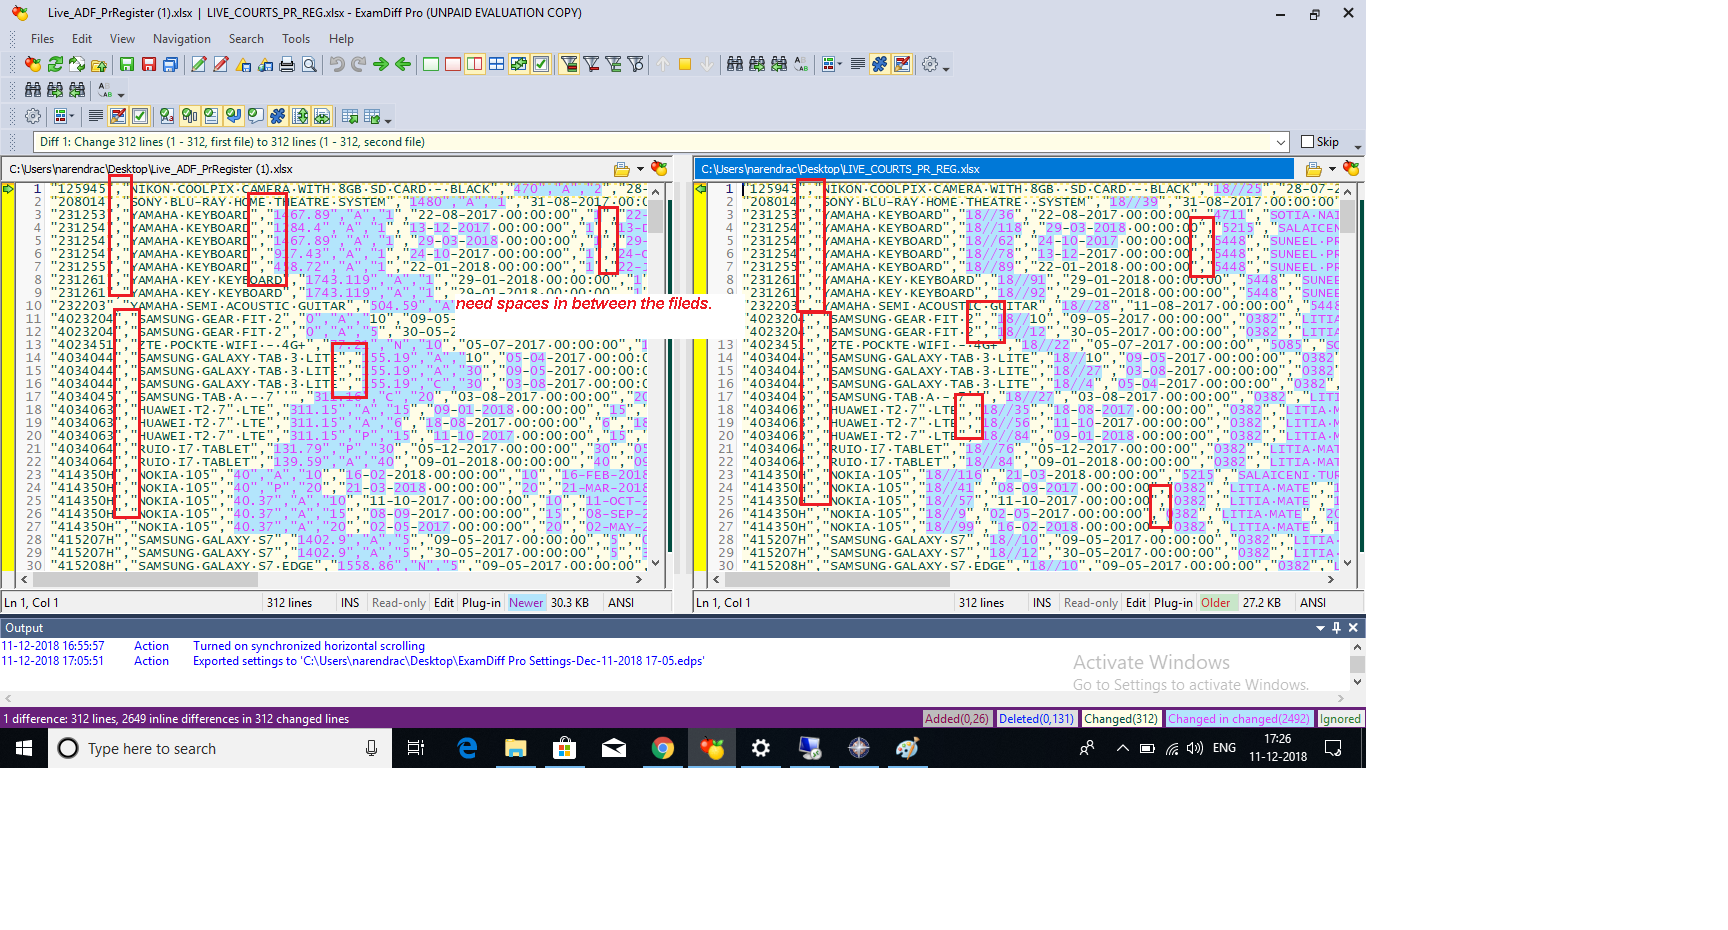Open the Navigation menu

tap(182, 39)
